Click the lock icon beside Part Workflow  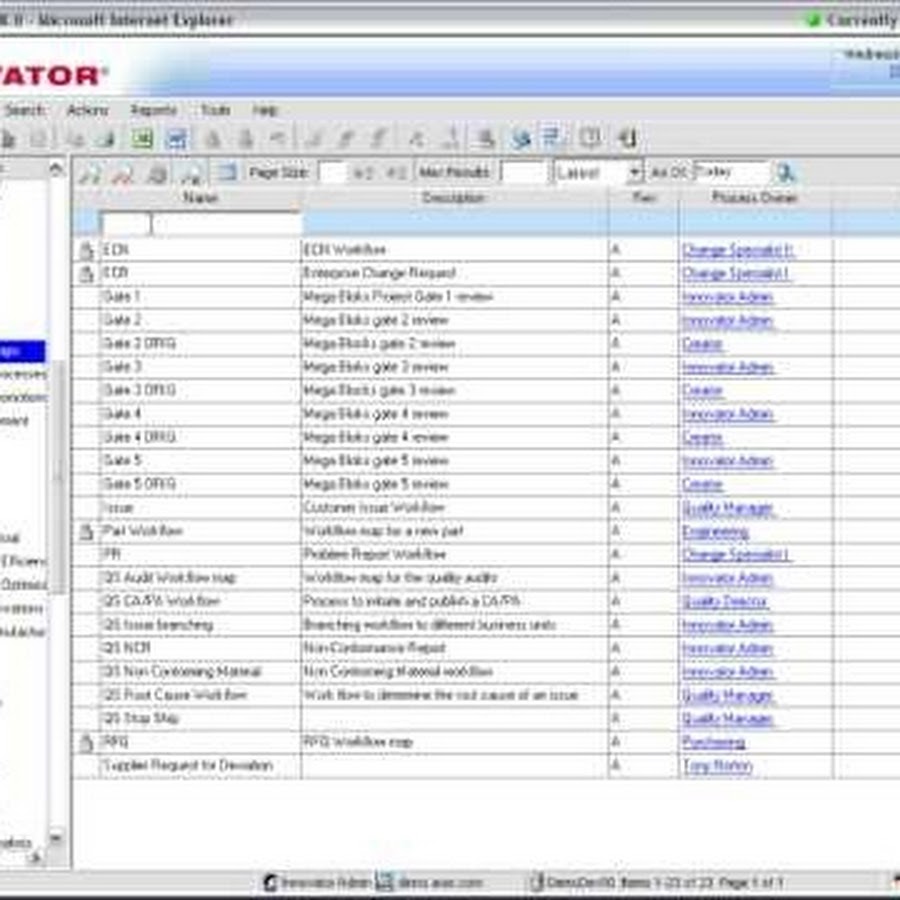(x=86, y=532)
